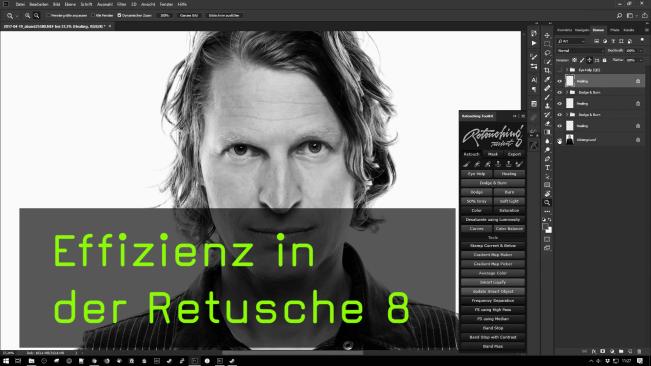Select the Path Selection tool
The height and width of the screenshot is (366, 651).
[x=547, y=176]
